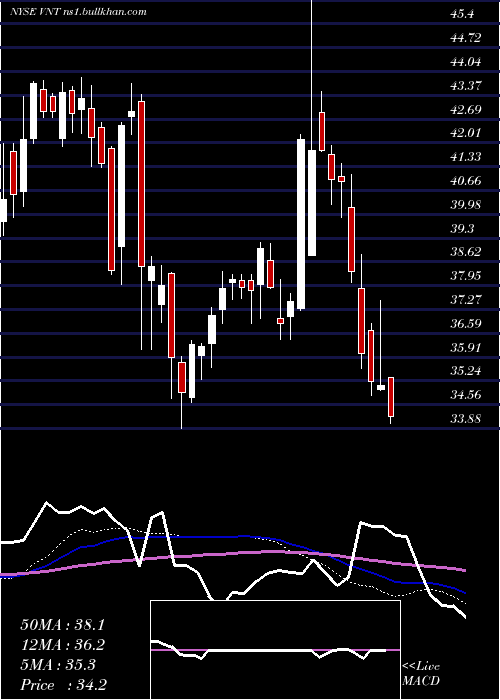Click the last red candlestick near 34.56
Viewport: 500px width, 700px height.
pyautogui.click(x=391, y=397)
